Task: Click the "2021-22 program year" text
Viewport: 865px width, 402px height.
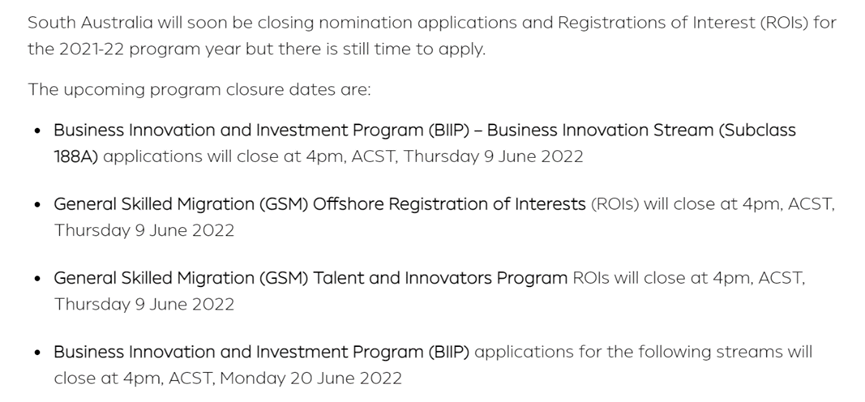Action: pyautogui.click(x=149, y=50)
